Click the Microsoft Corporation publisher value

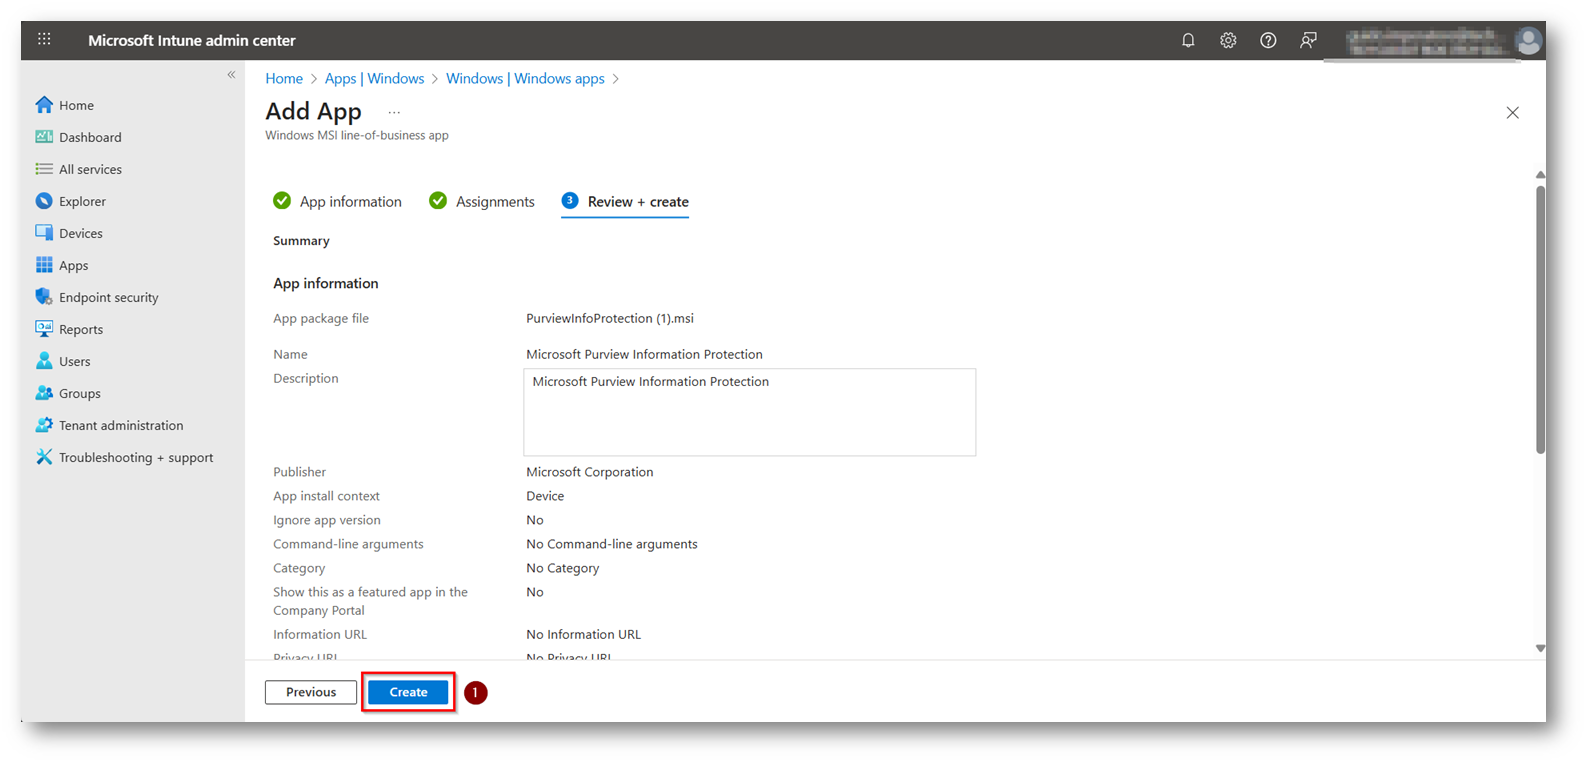590,472
